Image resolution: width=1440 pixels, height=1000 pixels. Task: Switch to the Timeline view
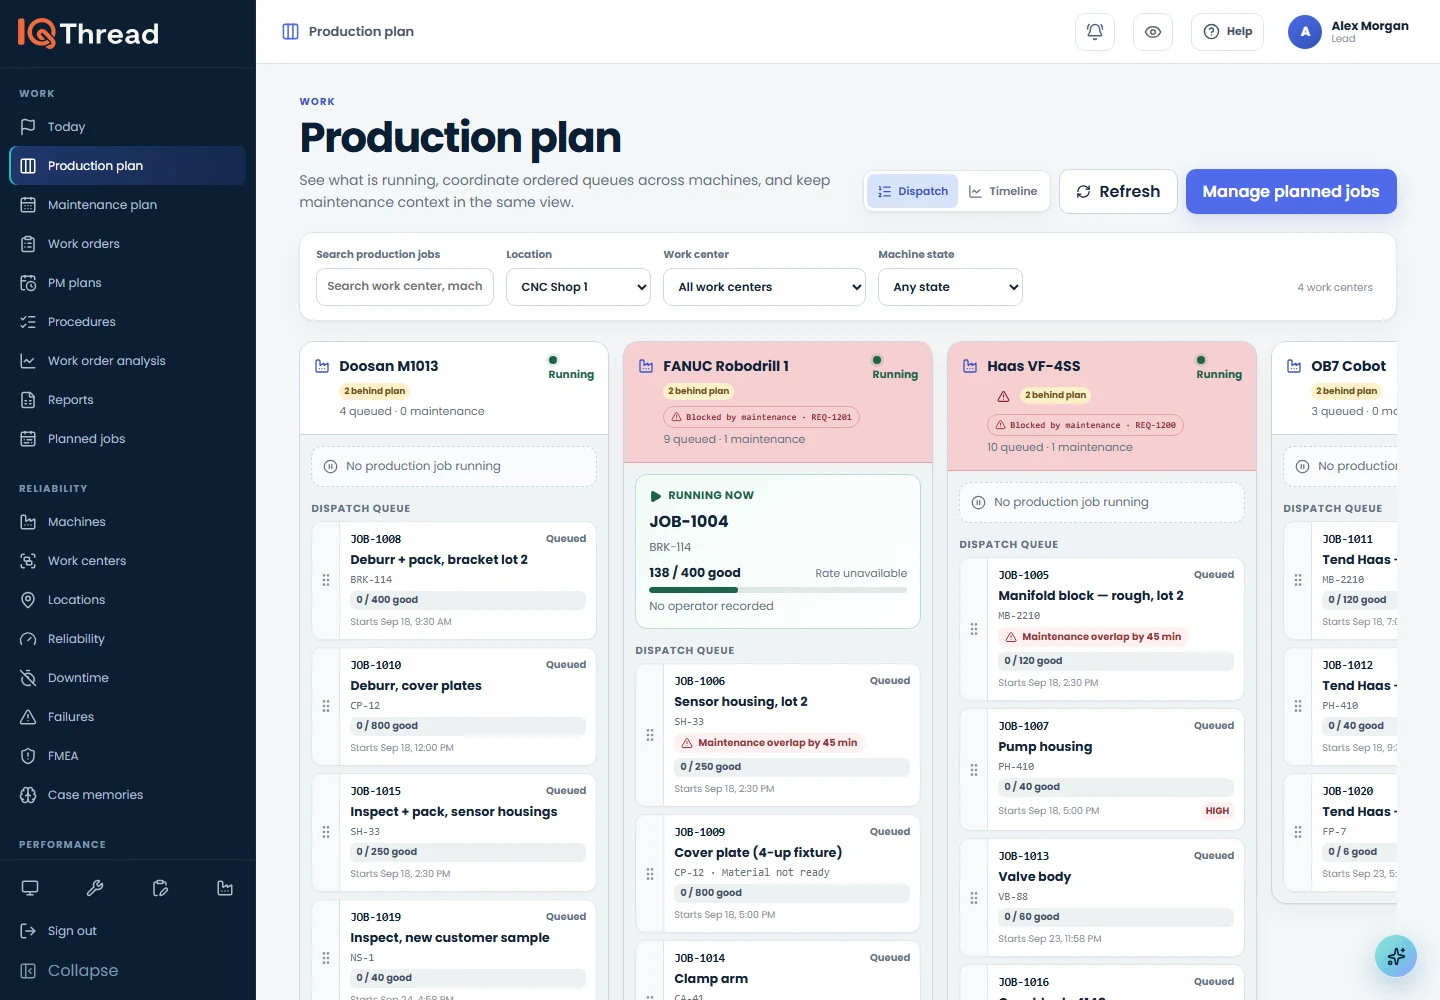(x=1003, y=191)
